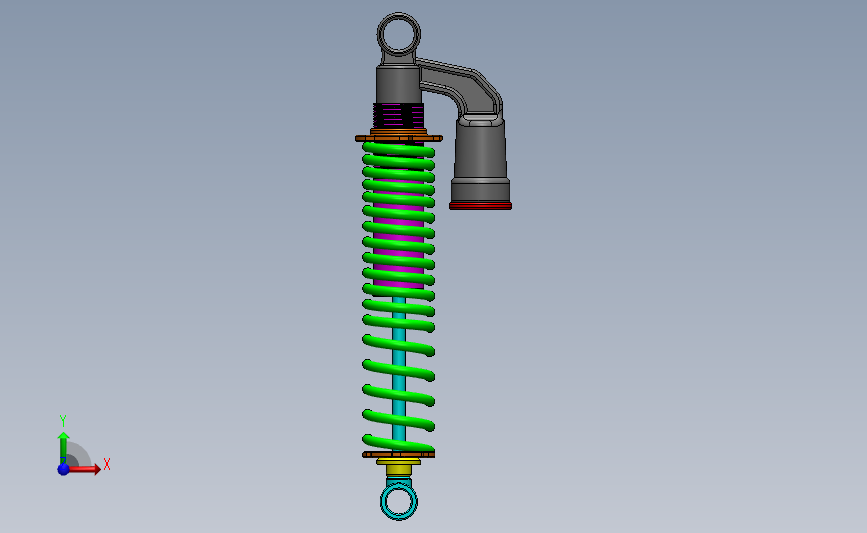Select the angled gray bridge arm to reservoir

462,86
